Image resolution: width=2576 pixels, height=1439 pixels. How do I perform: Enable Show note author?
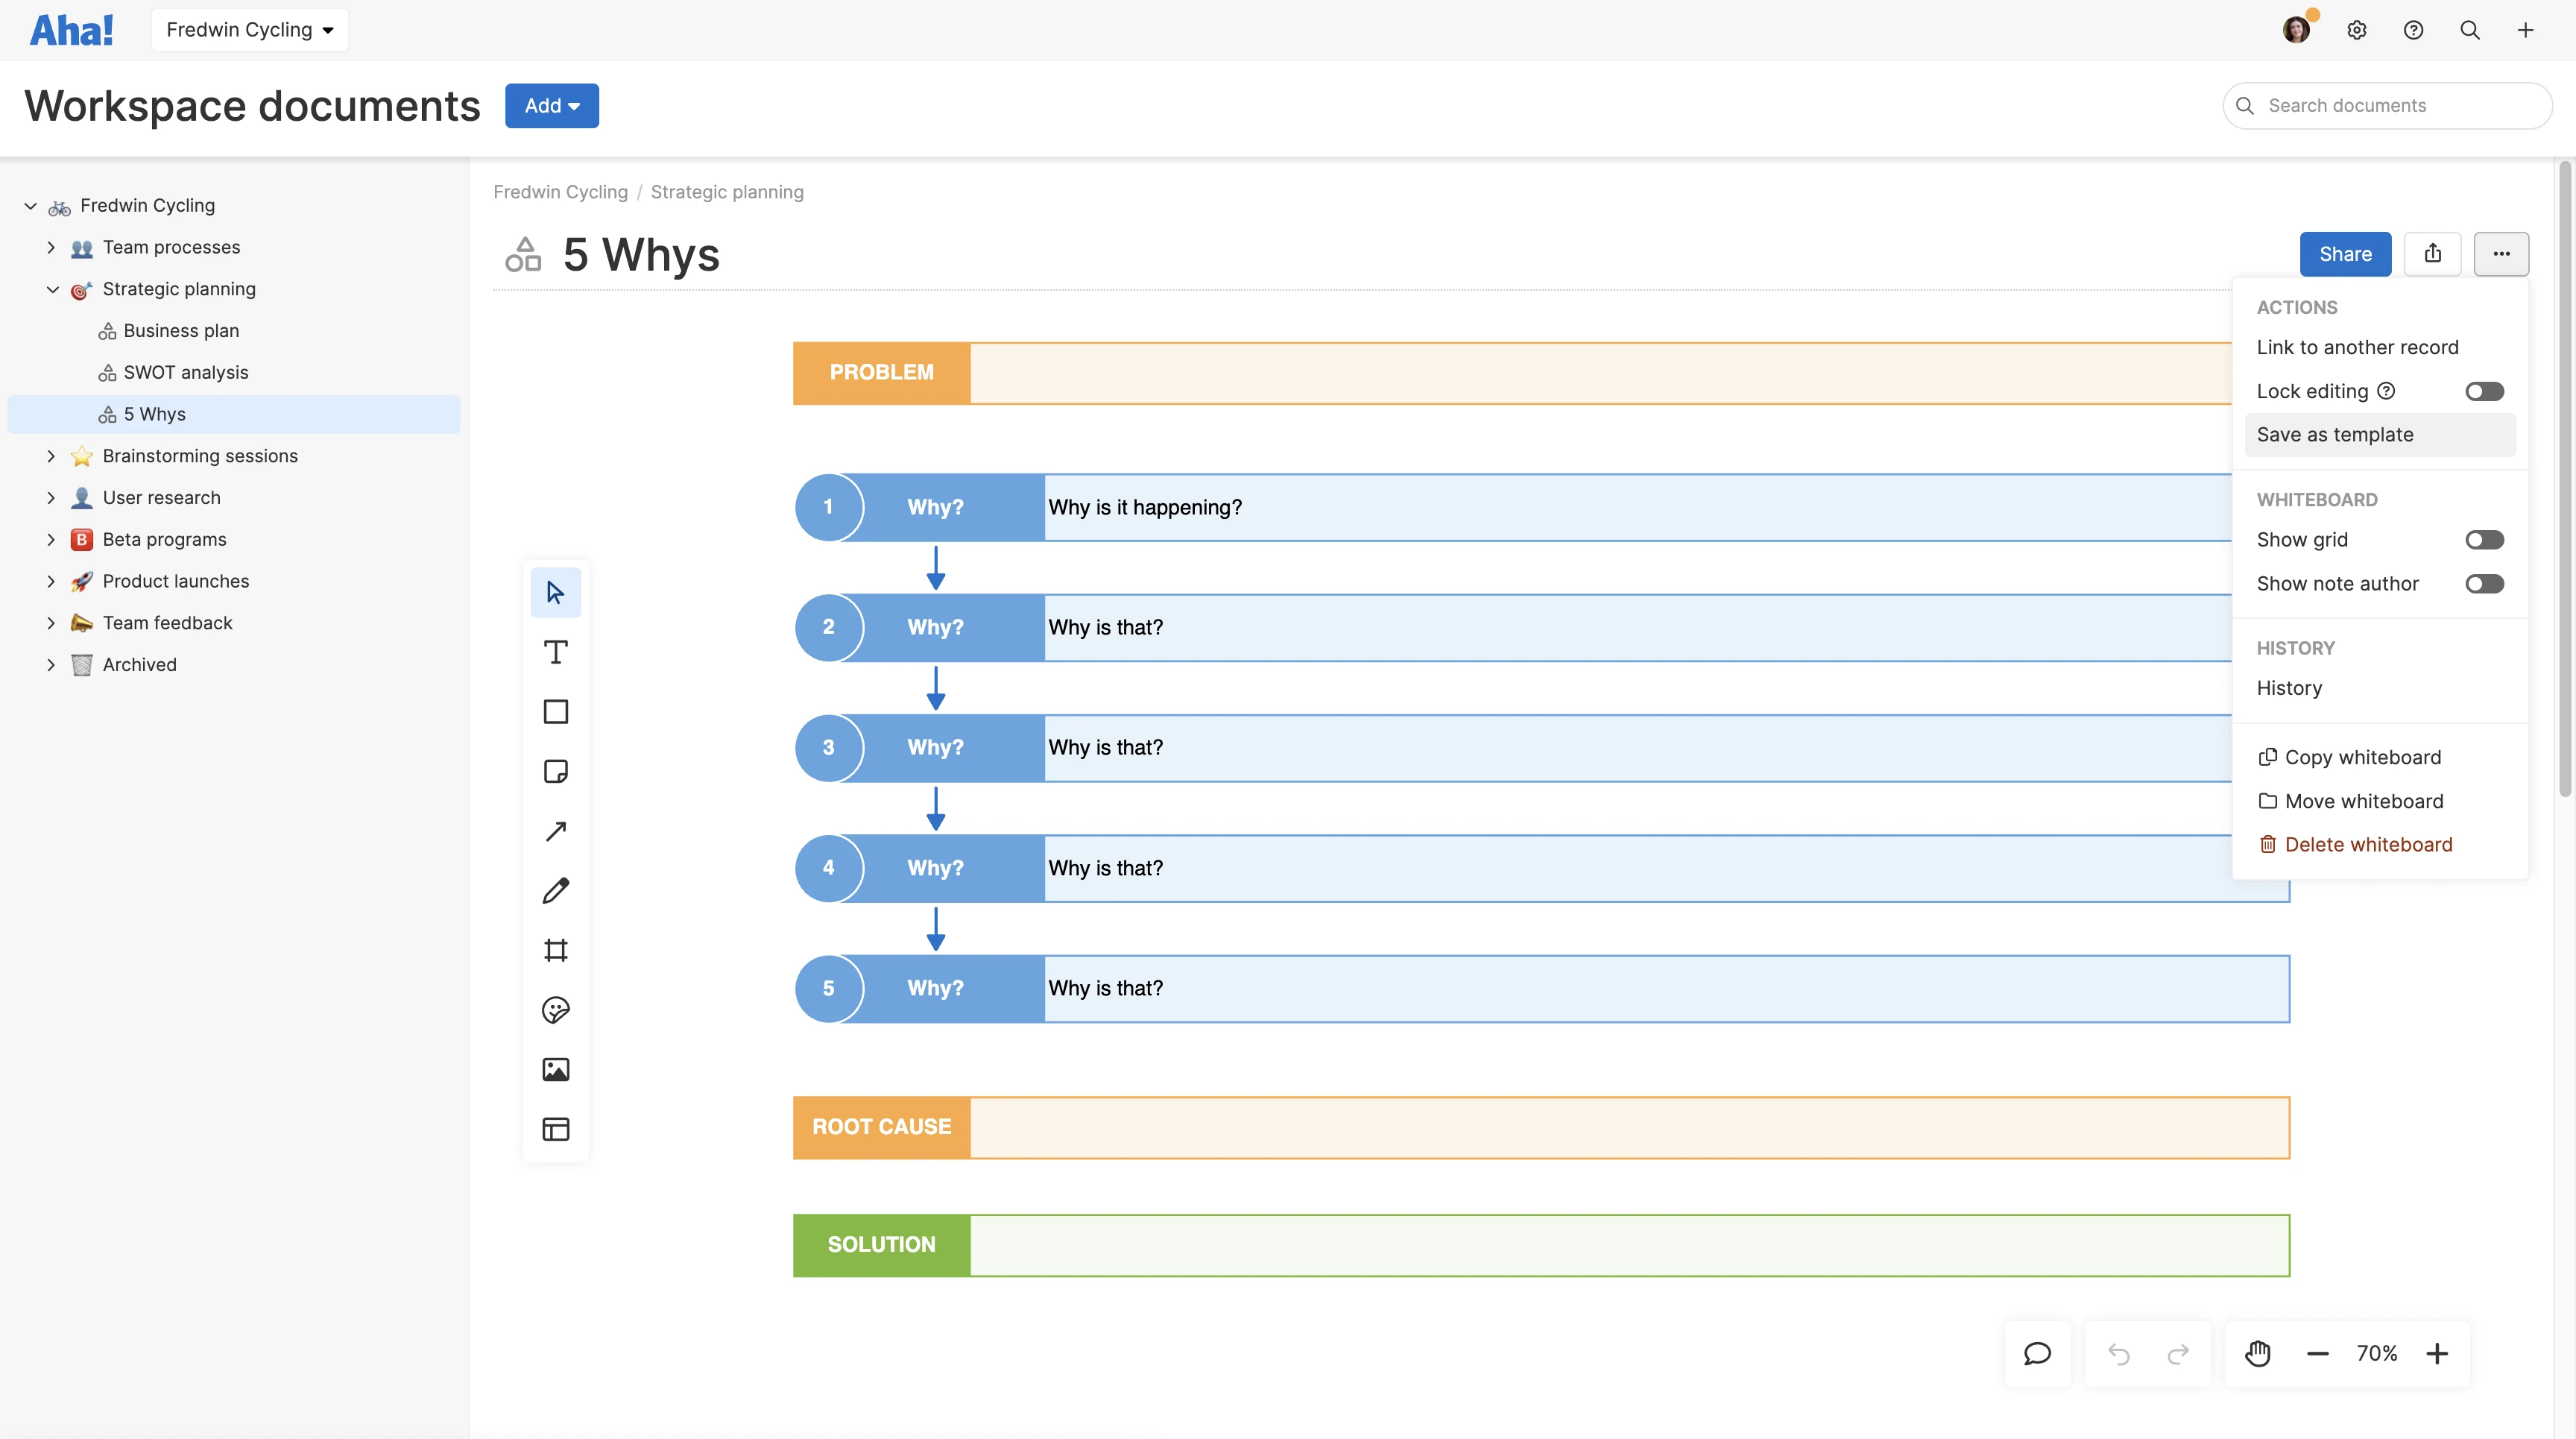tap(2485, 583)
